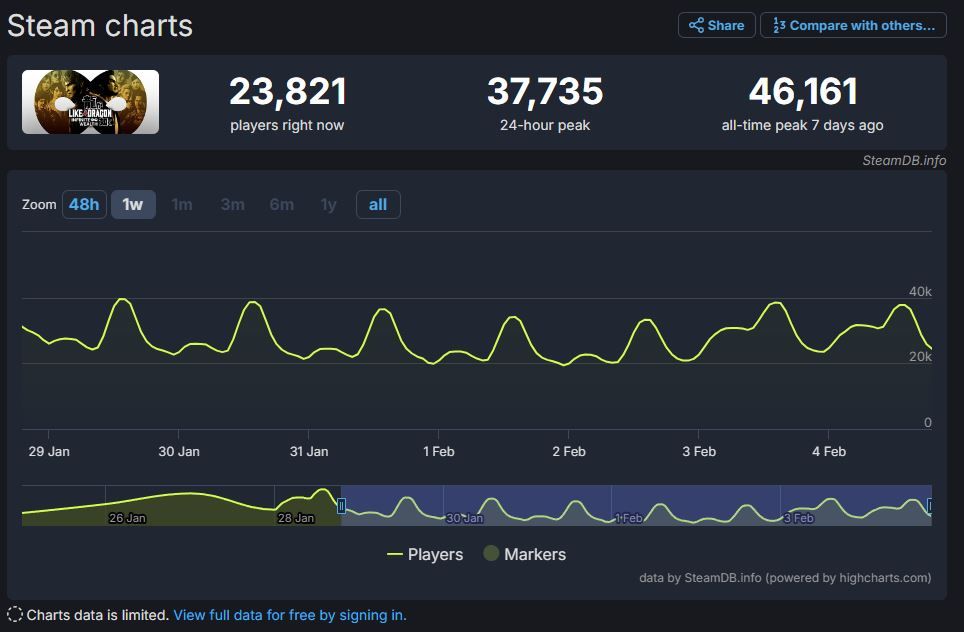Click the 28 Jan navigator label
The image size is (964, 632).
pos(296,518)
